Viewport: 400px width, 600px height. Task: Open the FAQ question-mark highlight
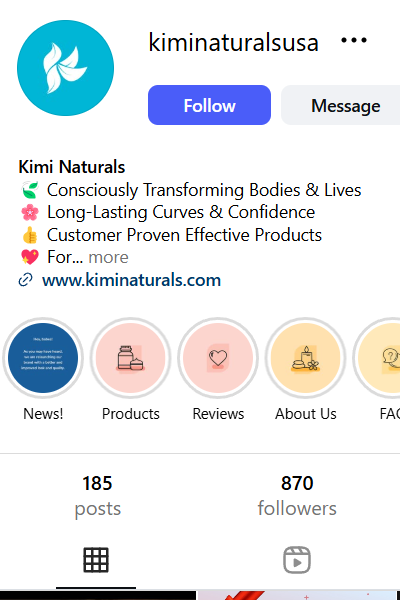click(377, 358)
